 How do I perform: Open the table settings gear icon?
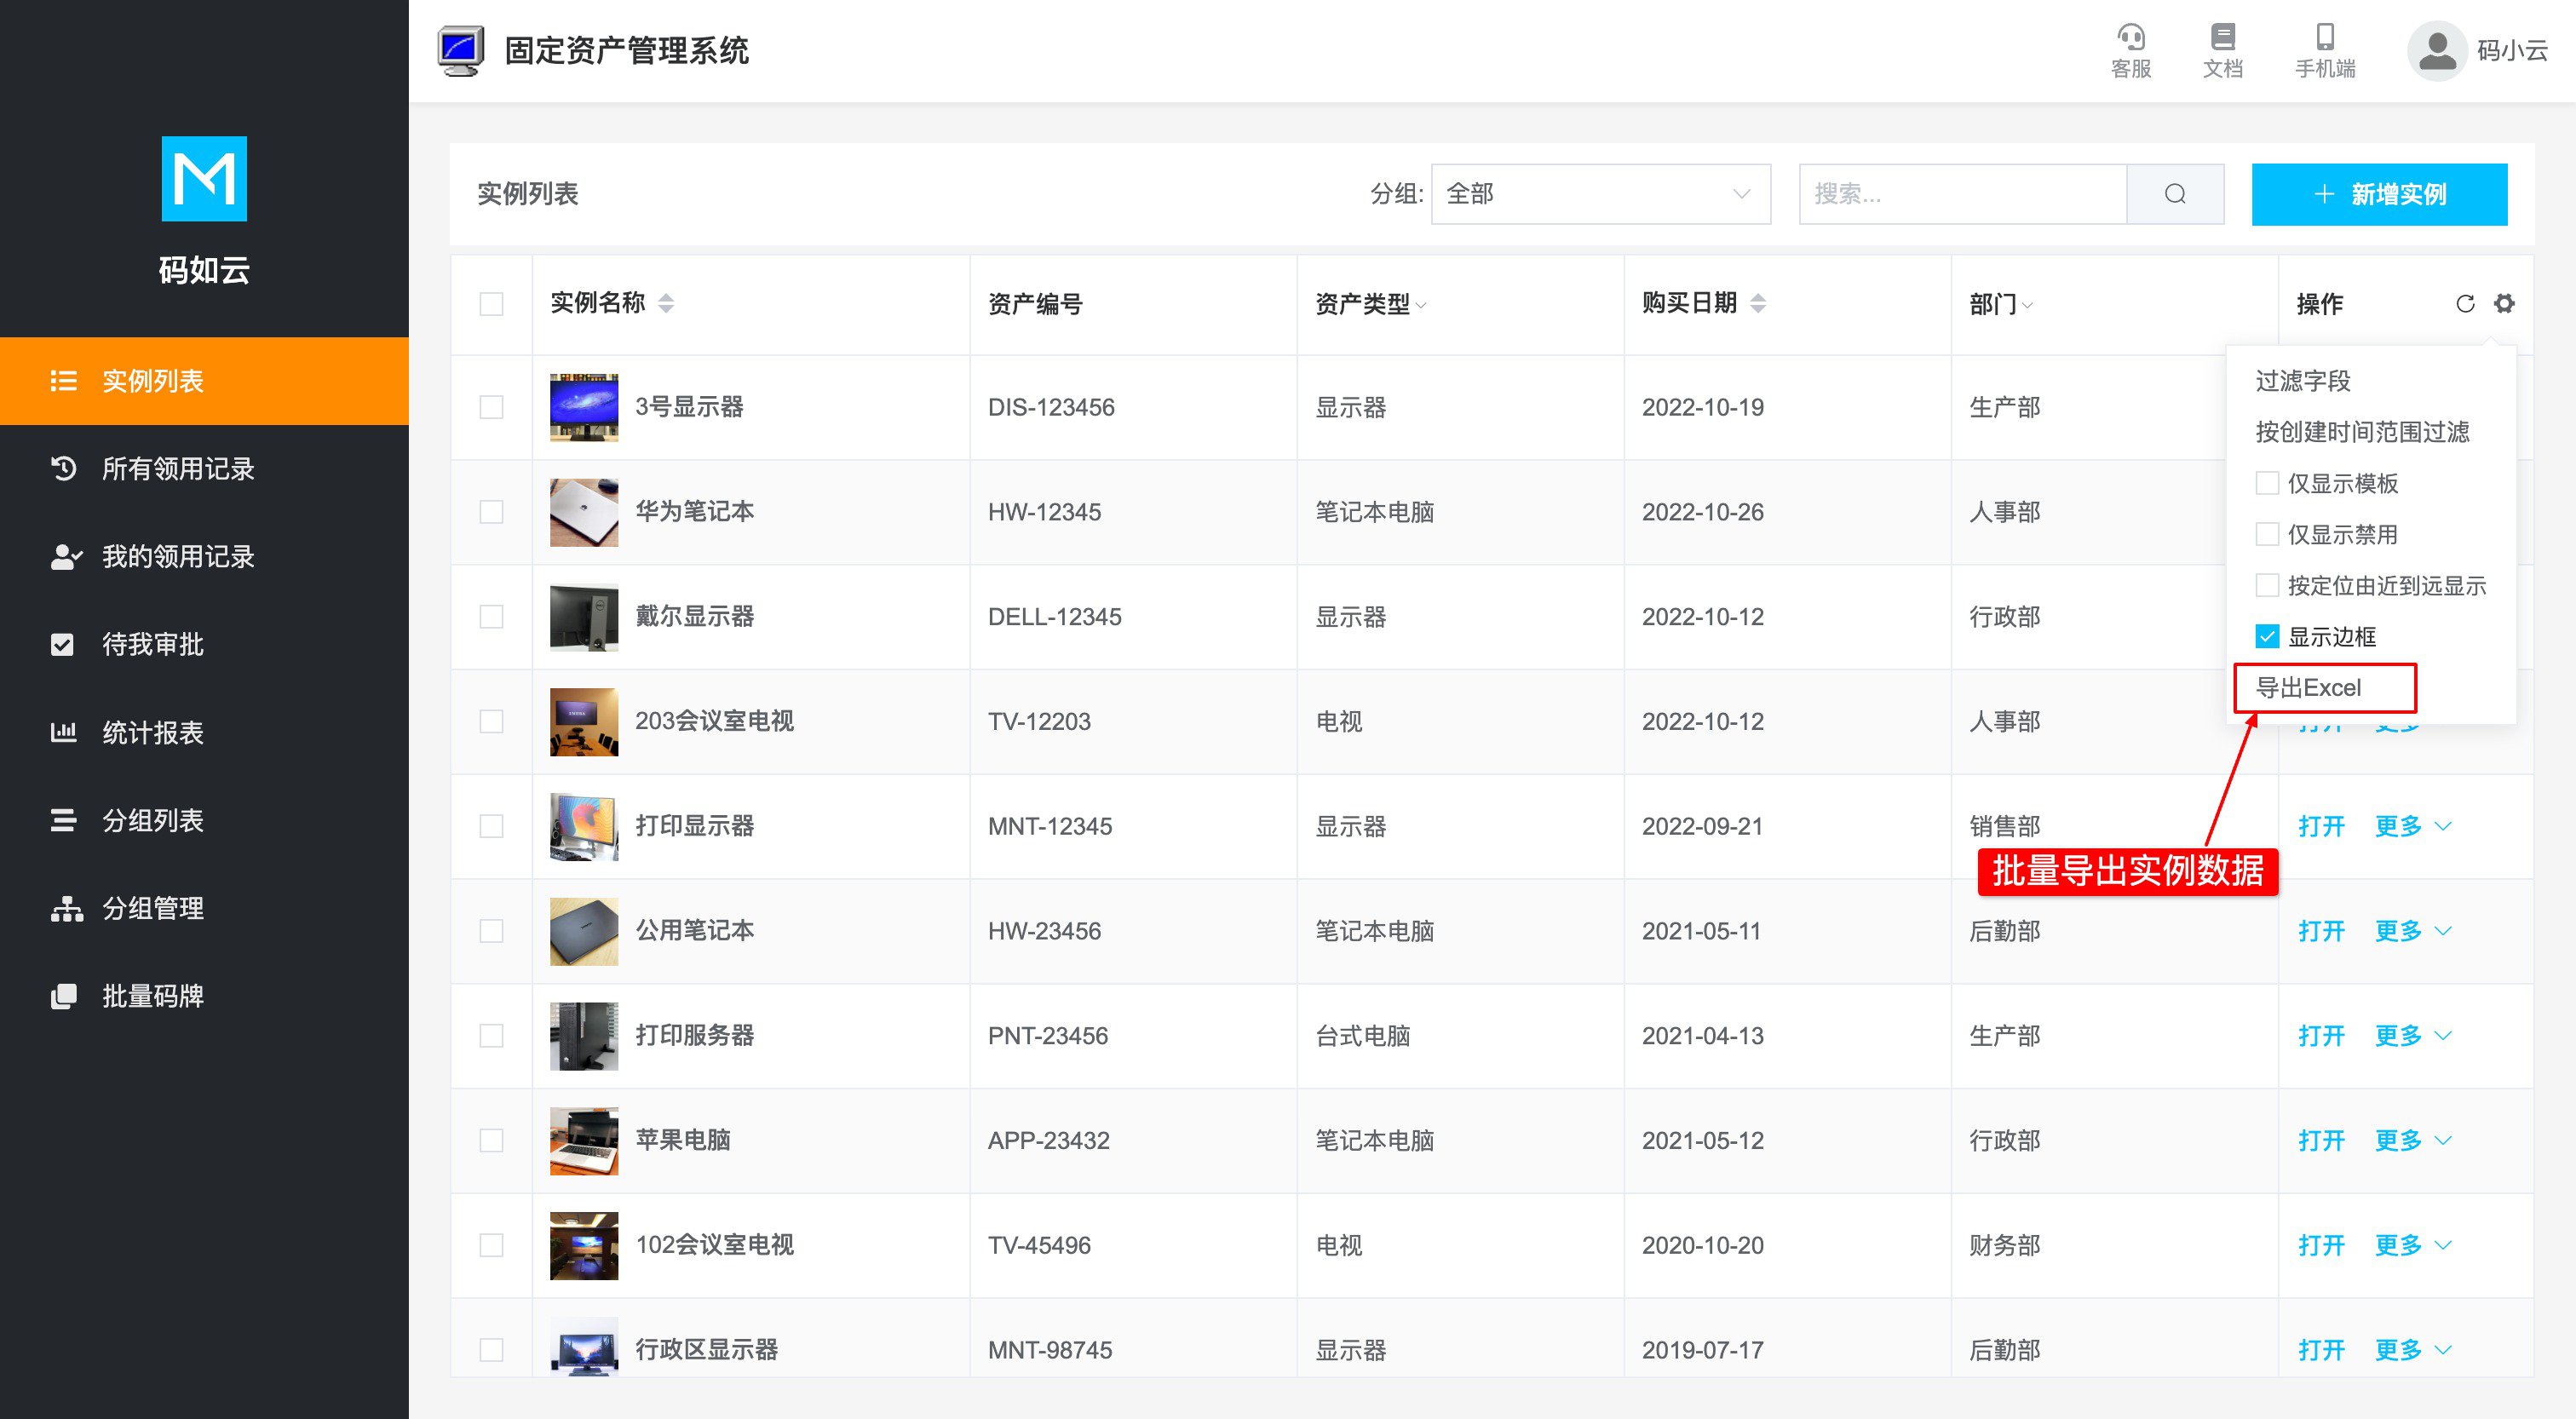(x=2504, y=303)
